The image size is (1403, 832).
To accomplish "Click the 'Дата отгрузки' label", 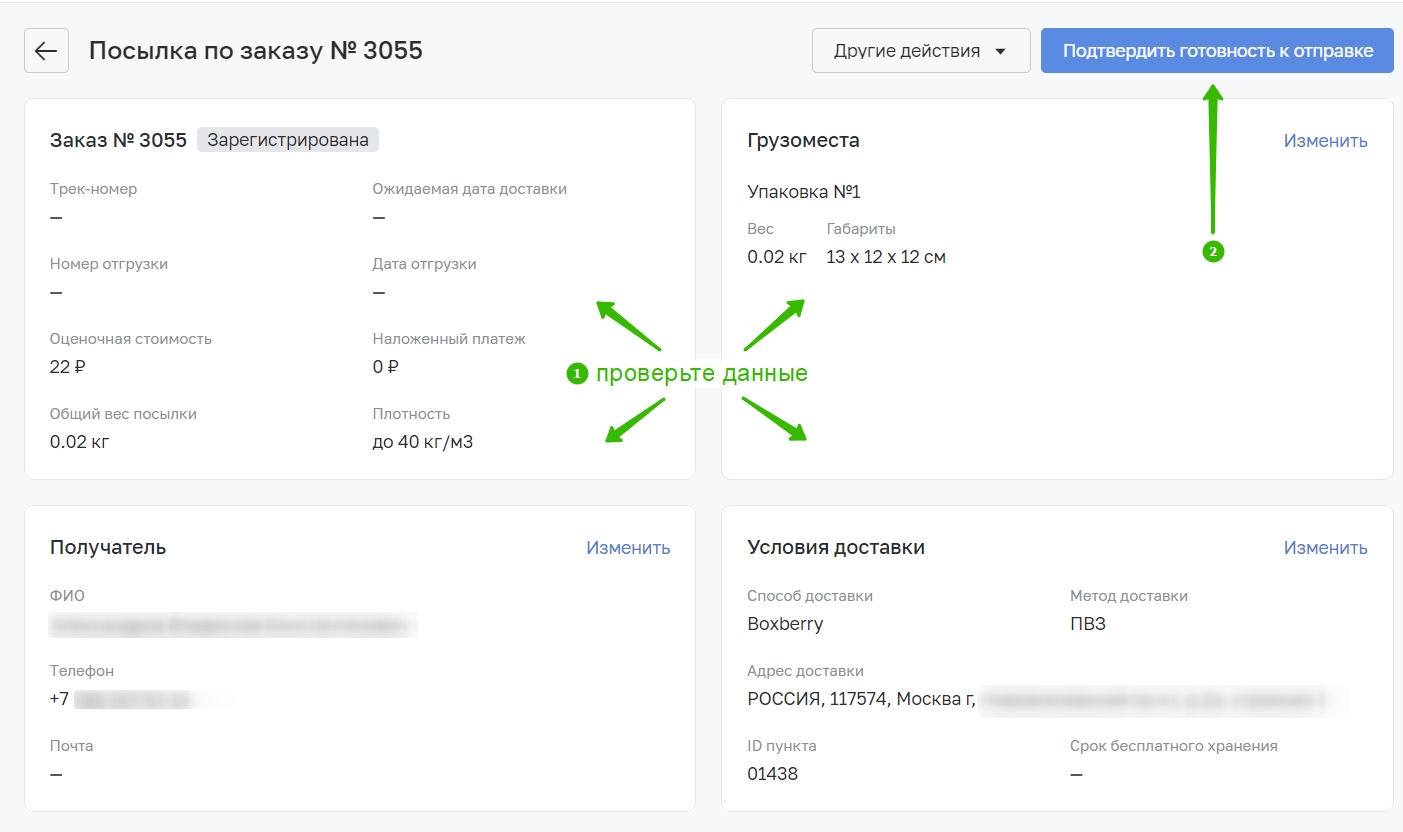I will 425,264.
